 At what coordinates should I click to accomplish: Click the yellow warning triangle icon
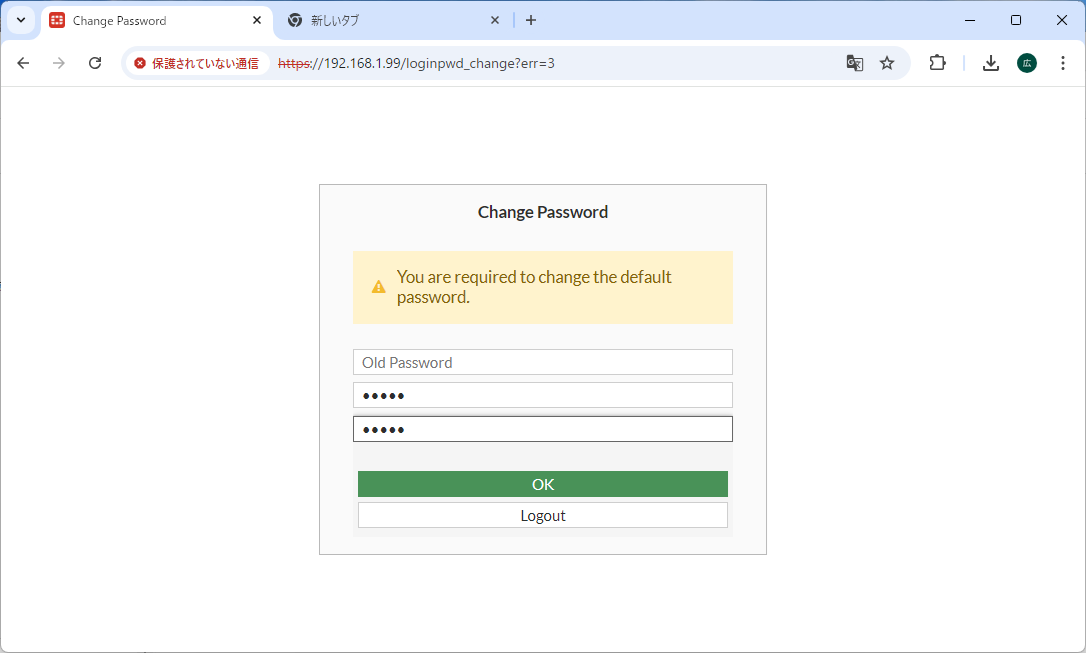pos(378,287)
